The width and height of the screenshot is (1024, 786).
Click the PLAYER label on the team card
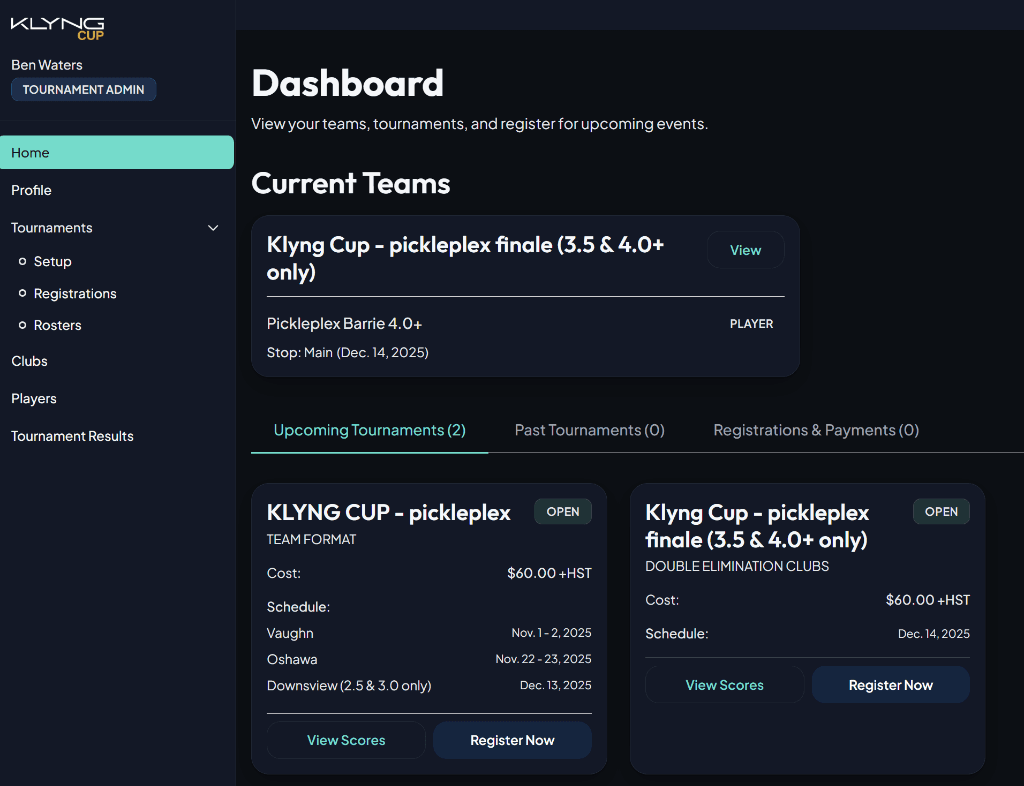coord(751,324)
